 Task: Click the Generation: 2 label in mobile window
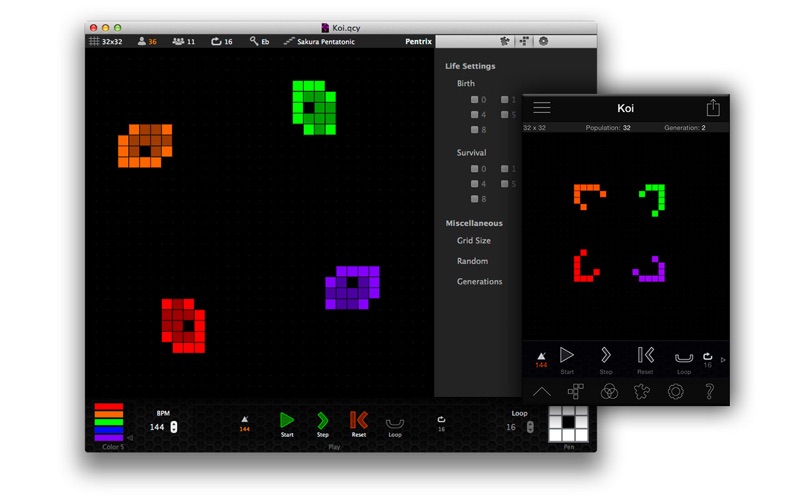pos(685,128)
